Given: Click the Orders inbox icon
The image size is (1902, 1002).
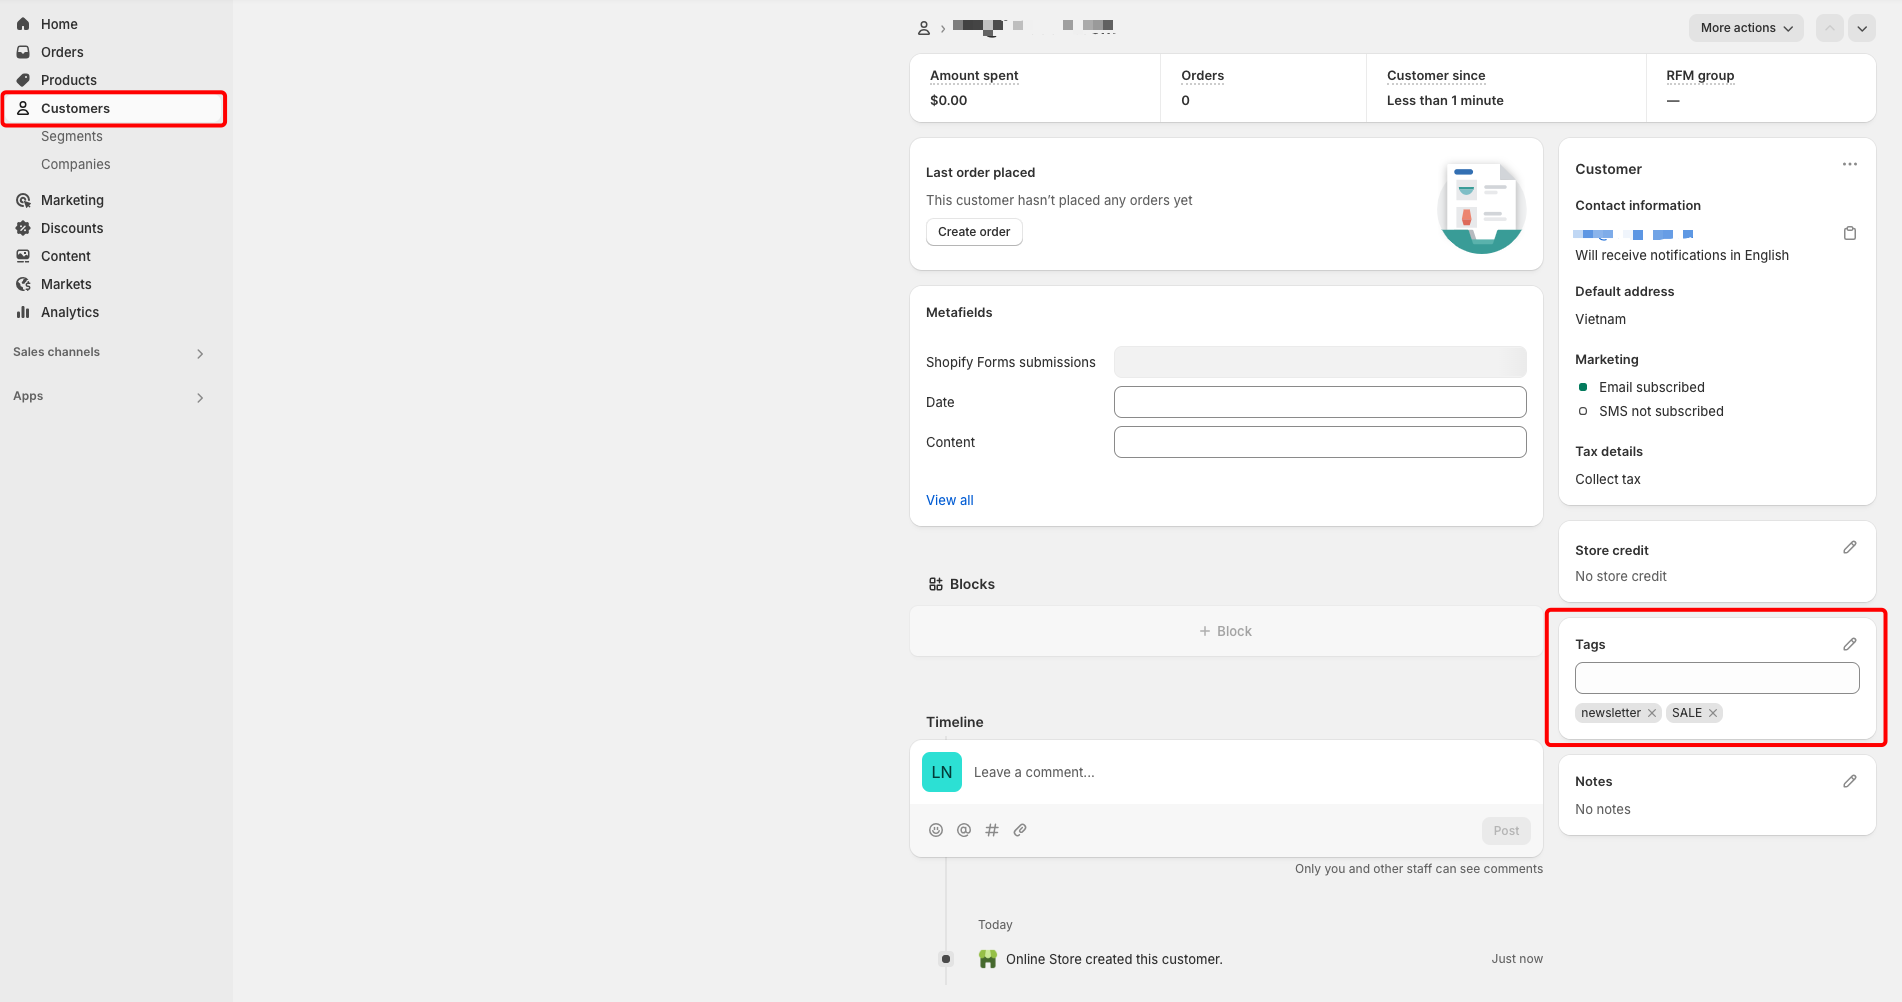Looking at the screenshot, I should pos(23,52).
